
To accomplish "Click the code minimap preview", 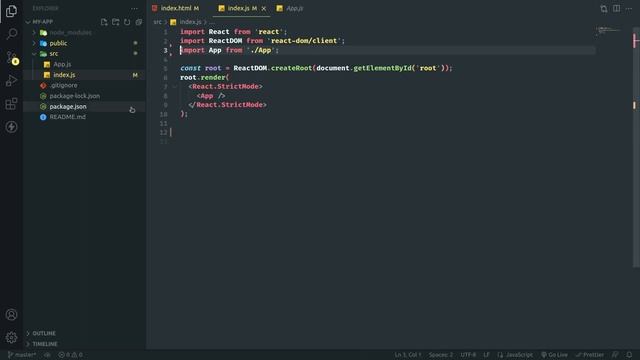I will point(607,31).
